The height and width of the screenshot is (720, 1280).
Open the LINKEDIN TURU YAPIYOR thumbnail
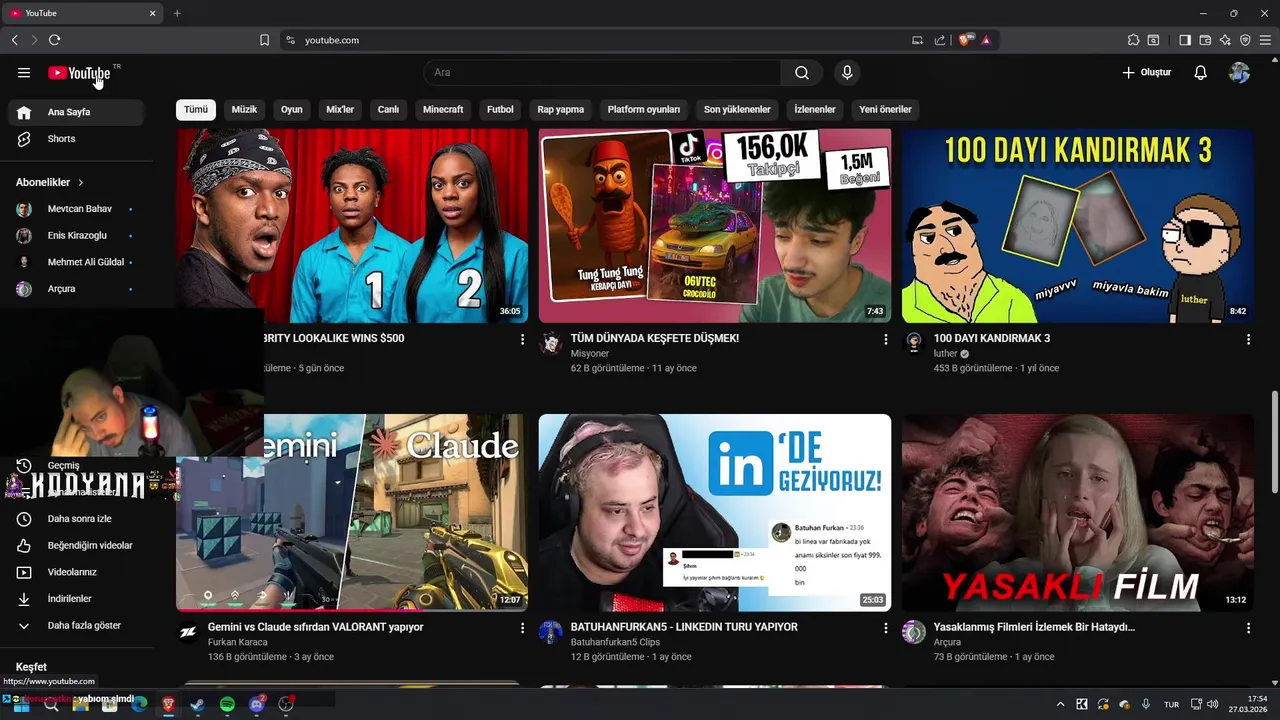pos(715,512)
